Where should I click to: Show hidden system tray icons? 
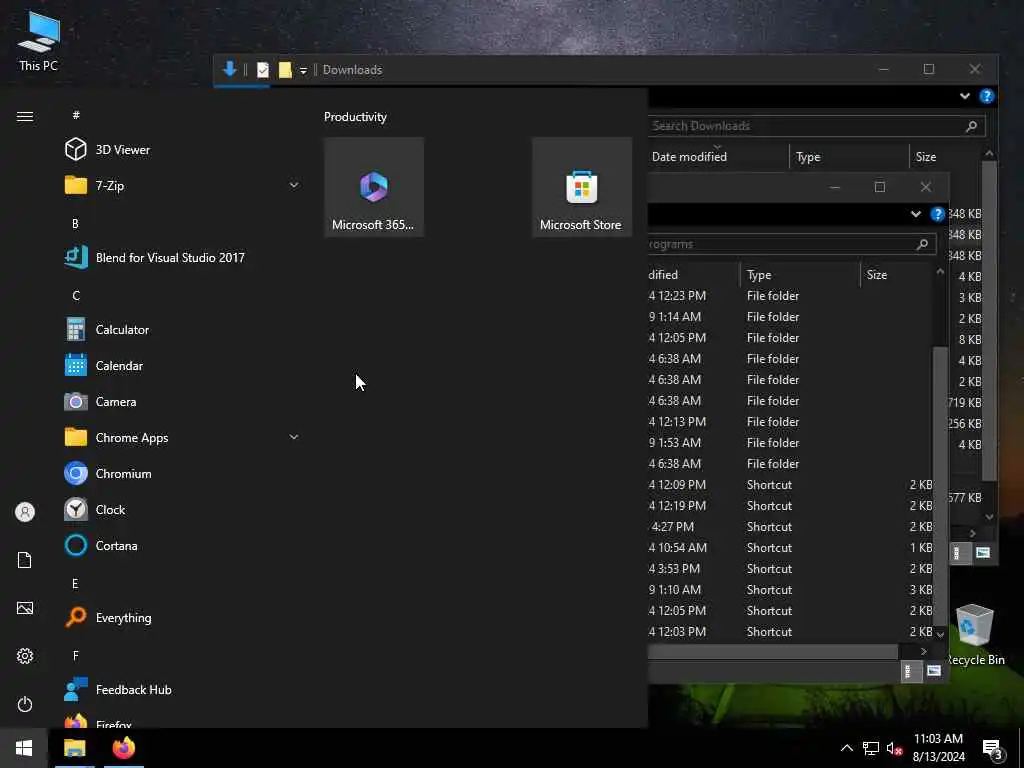846,748
